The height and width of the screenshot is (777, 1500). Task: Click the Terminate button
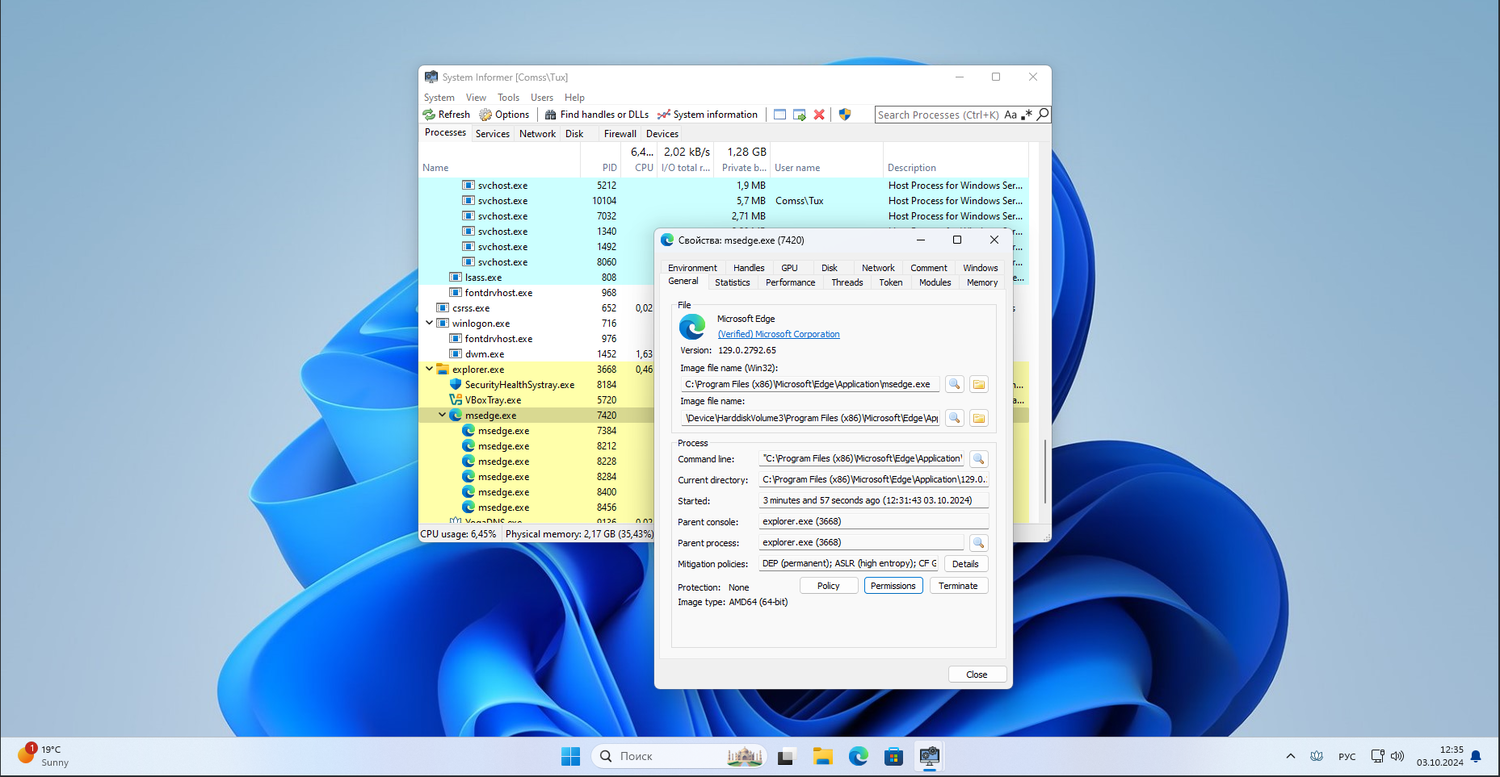point(958,586)
